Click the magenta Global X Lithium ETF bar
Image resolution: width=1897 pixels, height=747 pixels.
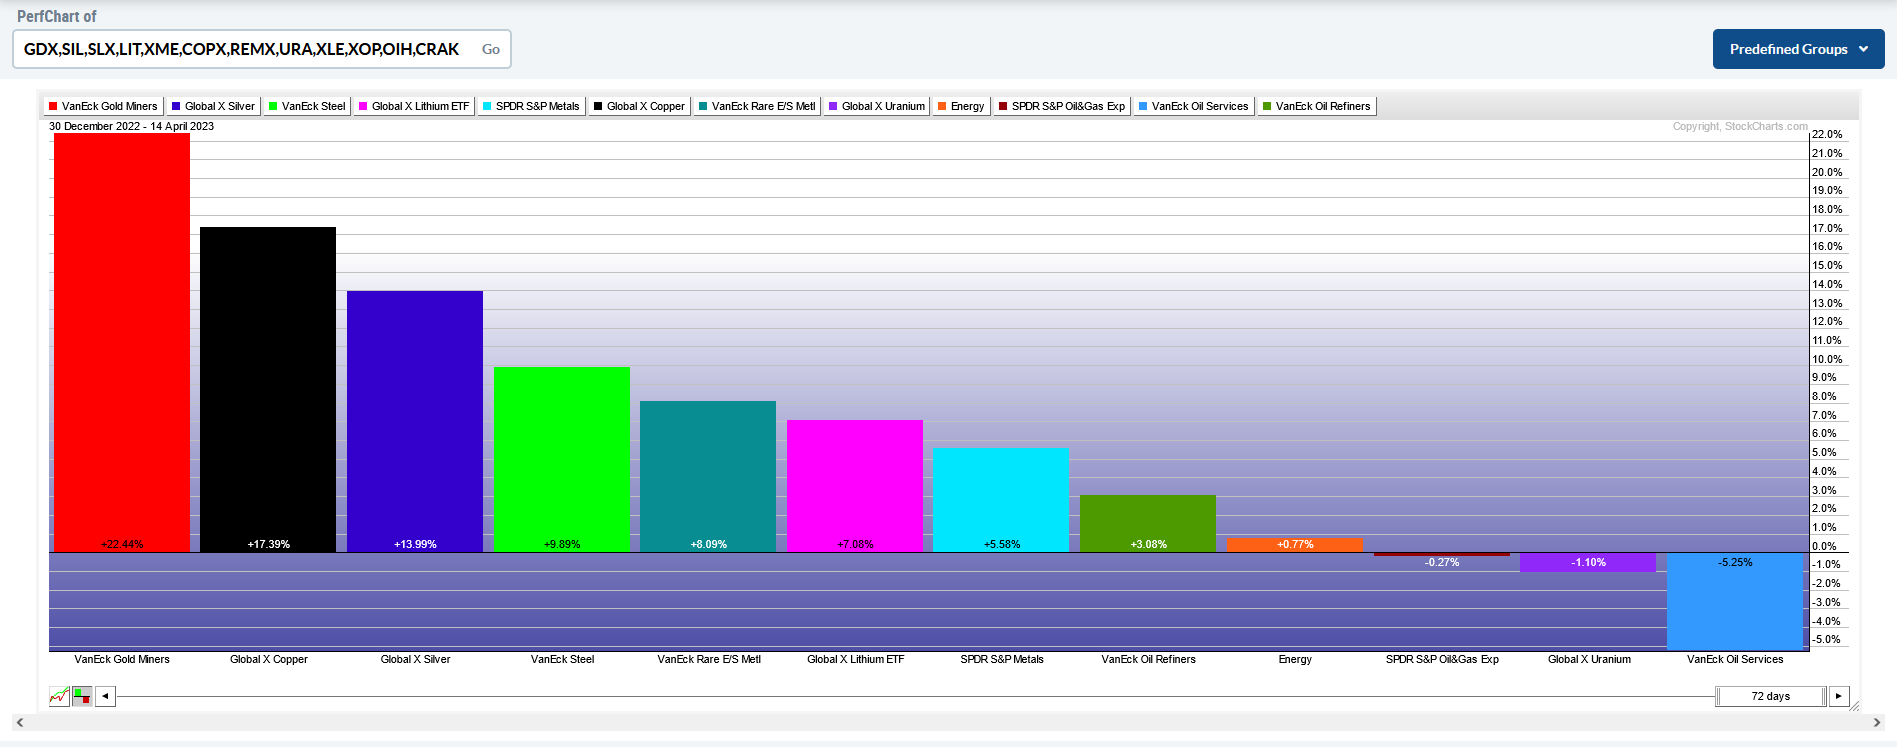coord(855,486)
